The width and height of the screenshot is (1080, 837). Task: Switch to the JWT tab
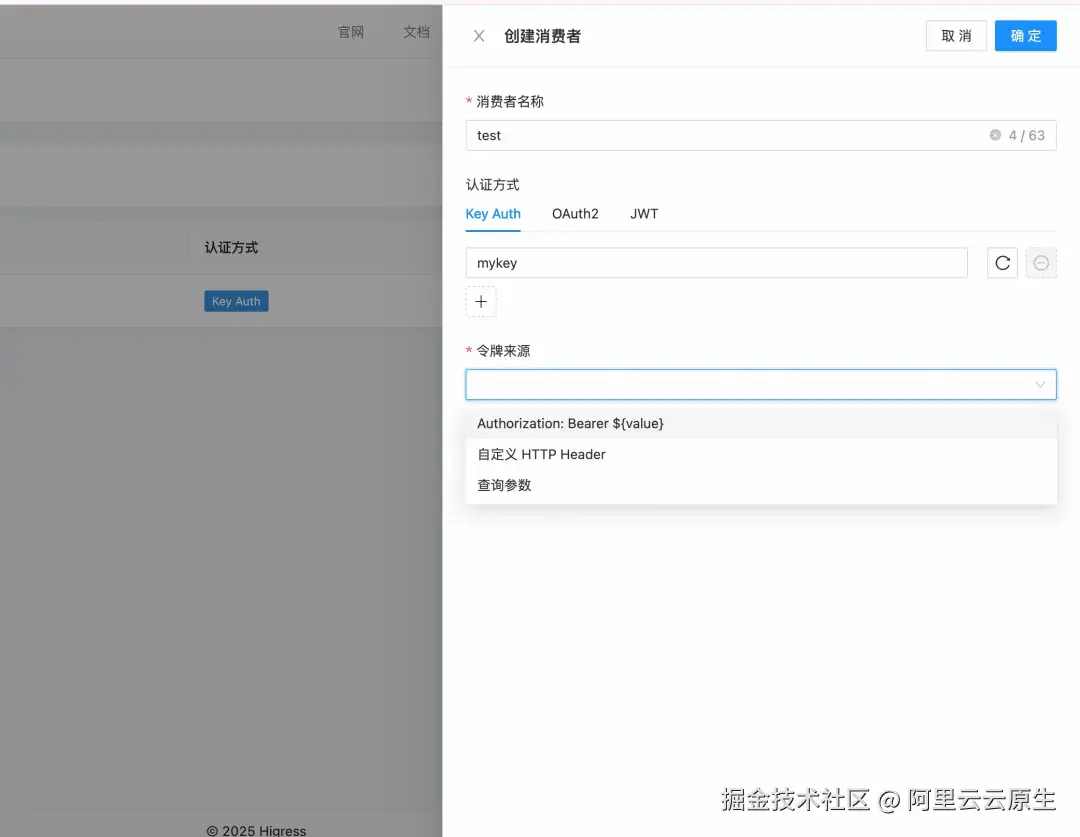click(644, 213)
